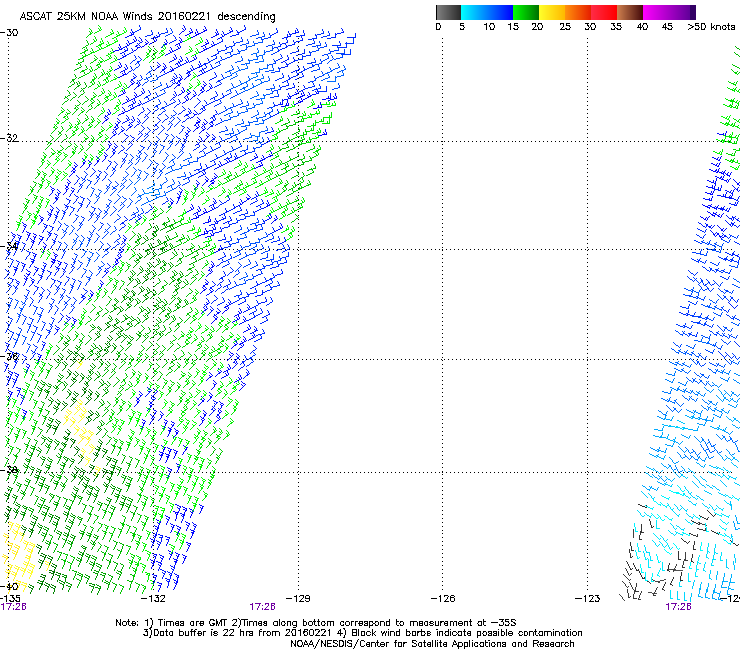740x650 pixels.
Task: Click the purple '17:26' time near -129
Action: coord(262,607)
